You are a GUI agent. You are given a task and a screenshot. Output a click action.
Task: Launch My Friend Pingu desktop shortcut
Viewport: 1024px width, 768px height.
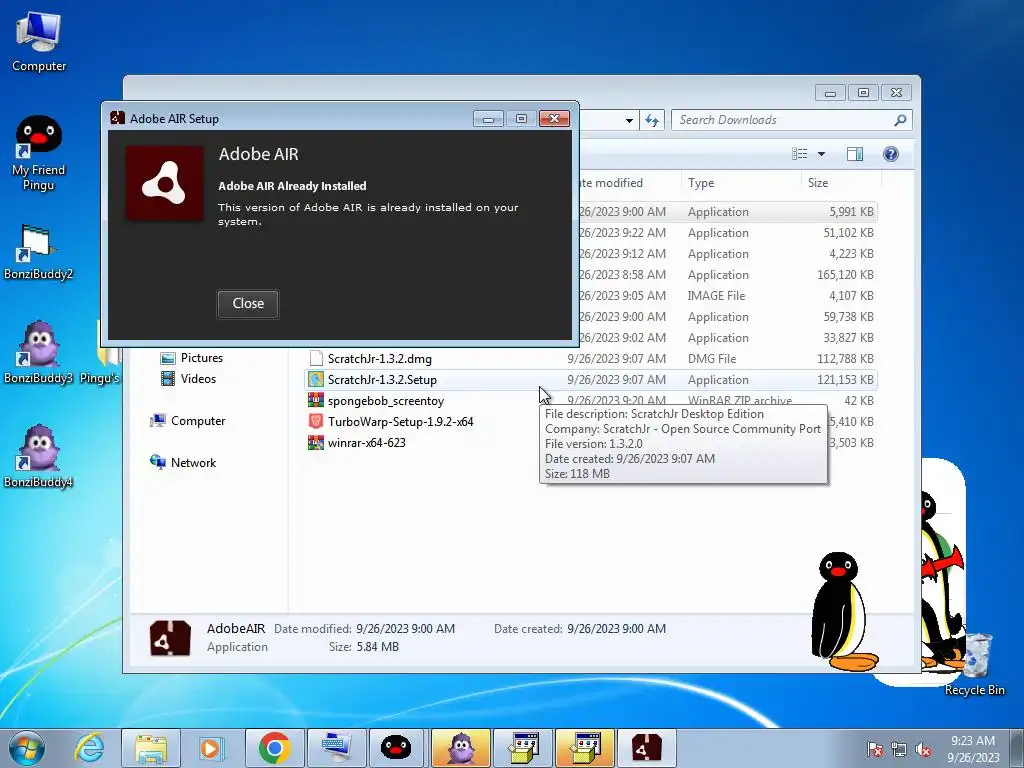pyautogui.click(x=39, y=153)
